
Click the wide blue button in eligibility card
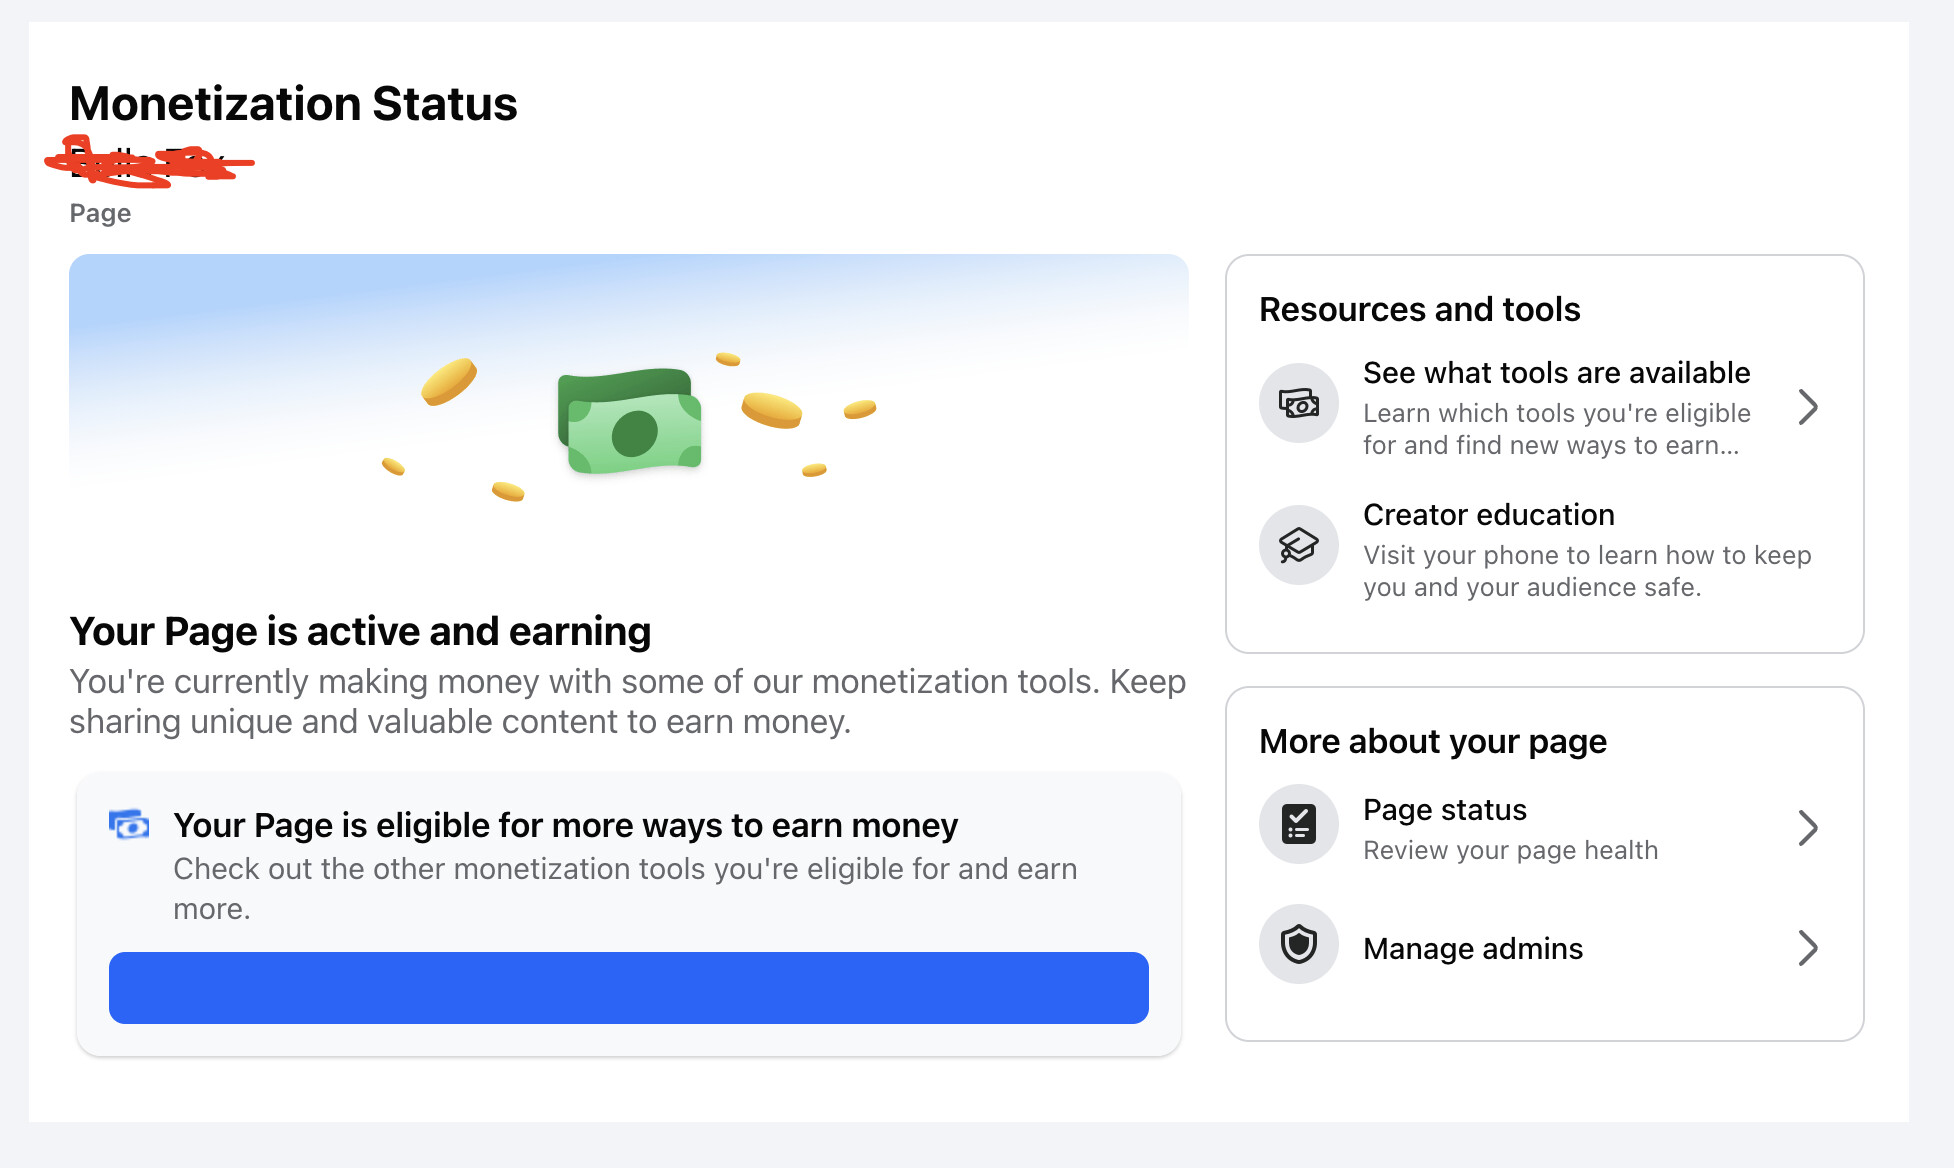click(628, 988)
